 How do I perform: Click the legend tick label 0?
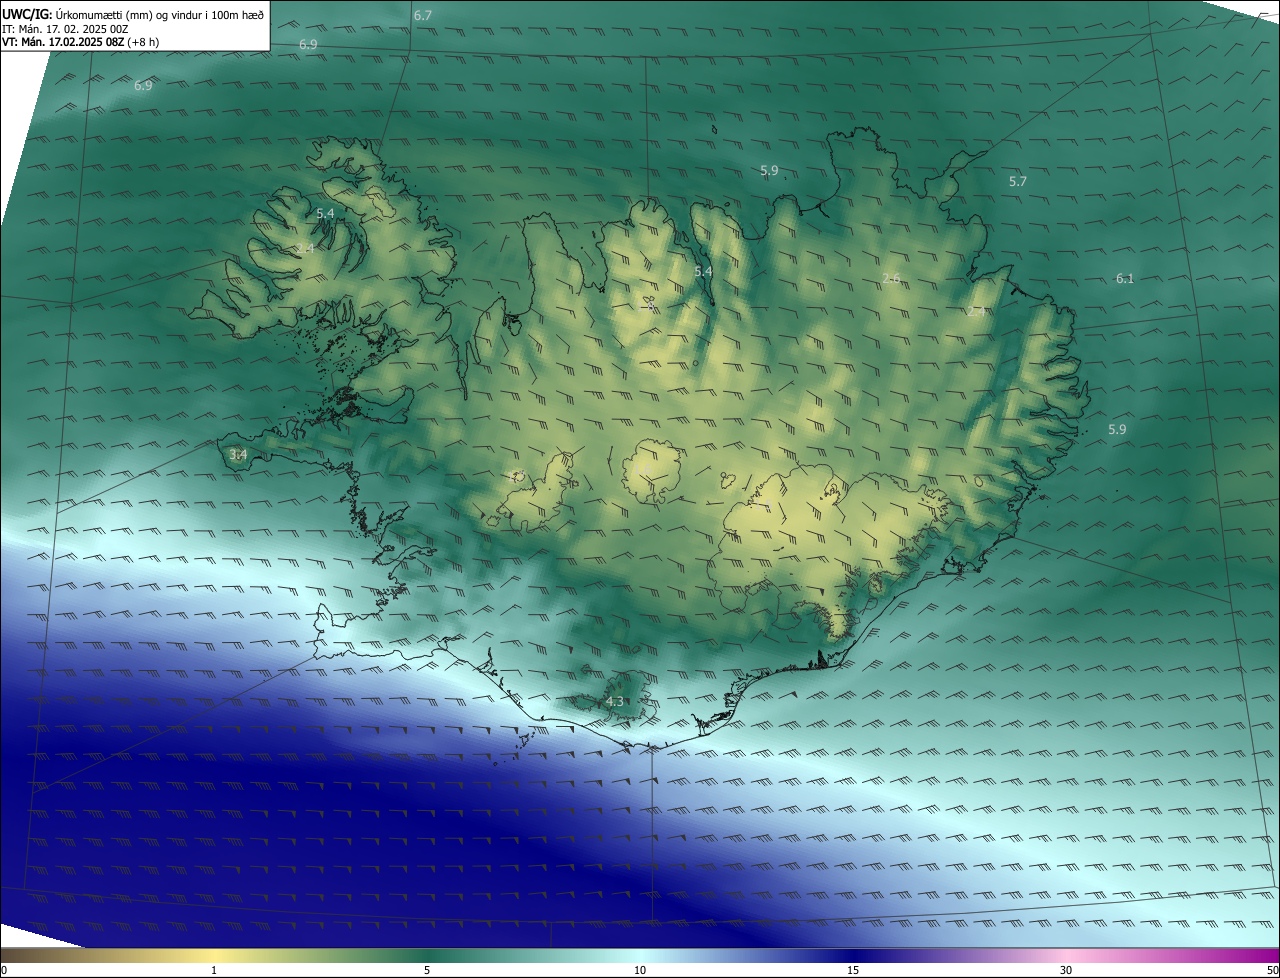pos(3,970)
